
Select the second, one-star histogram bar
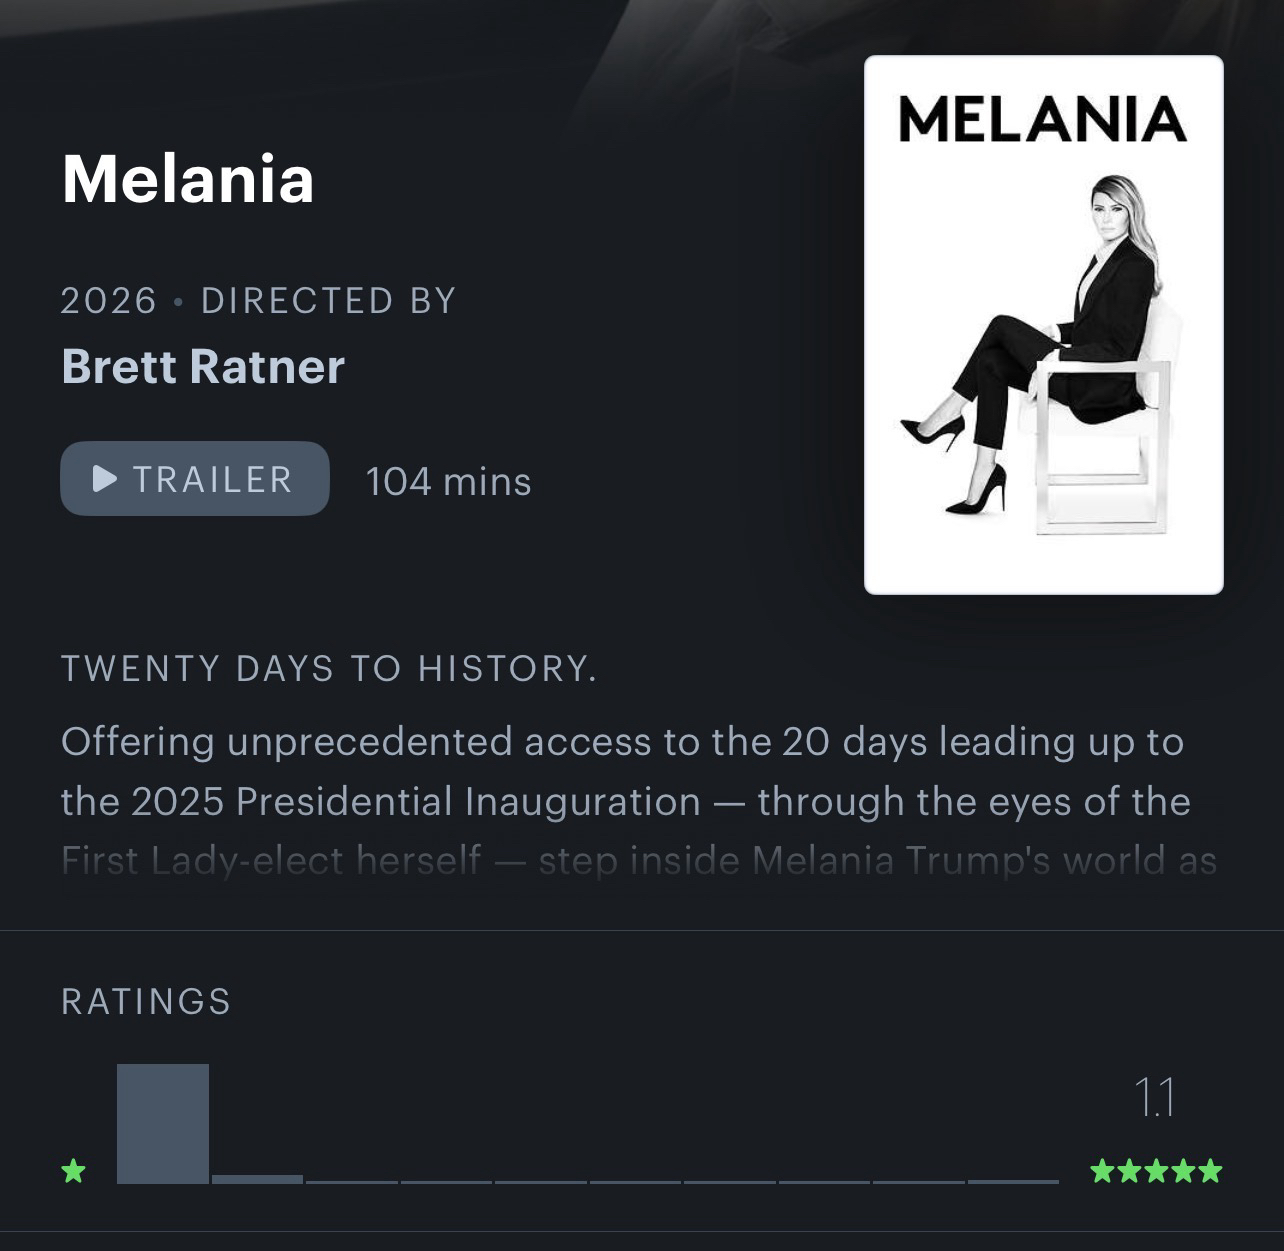tap(257, 1178)
